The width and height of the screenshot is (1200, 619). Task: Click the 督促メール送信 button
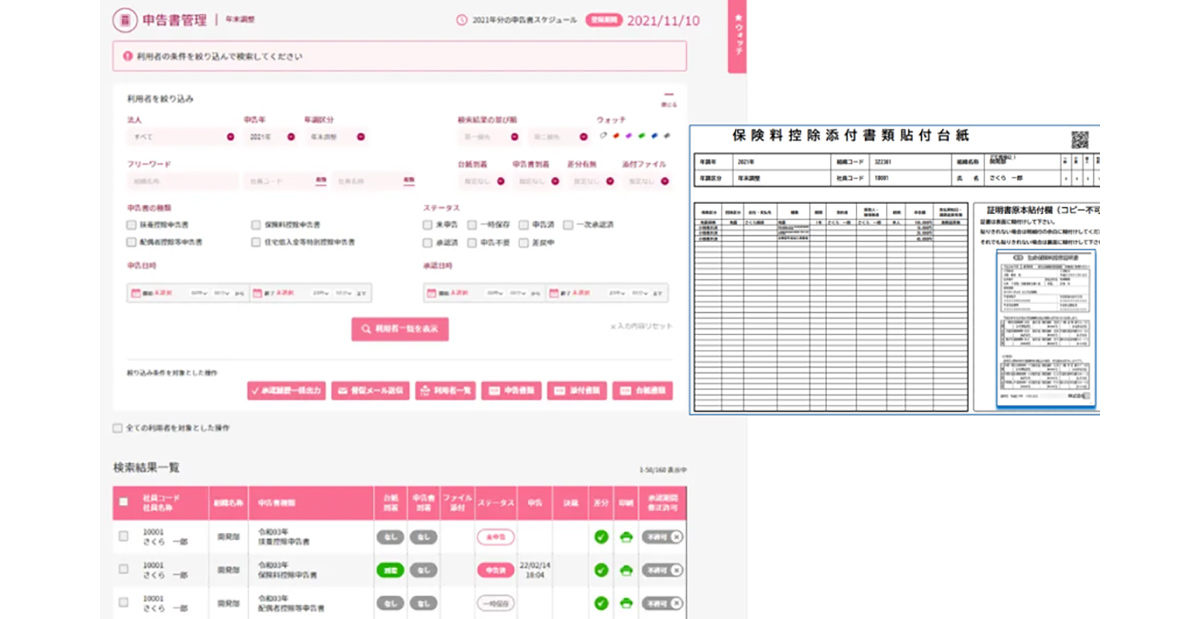pos(369,391)
